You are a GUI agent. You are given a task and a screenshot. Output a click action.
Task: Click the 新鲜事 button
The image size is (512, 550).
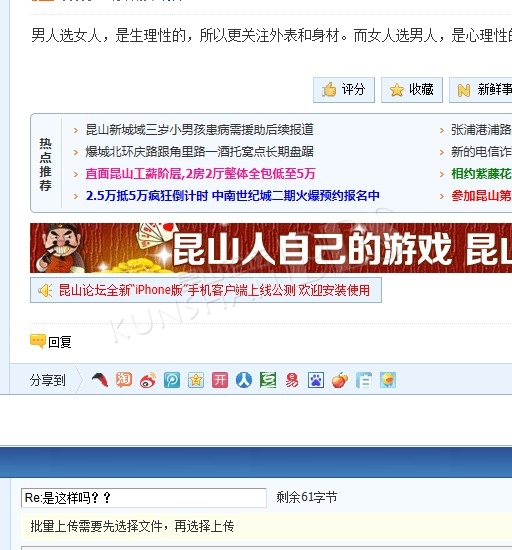click(481, 90)
